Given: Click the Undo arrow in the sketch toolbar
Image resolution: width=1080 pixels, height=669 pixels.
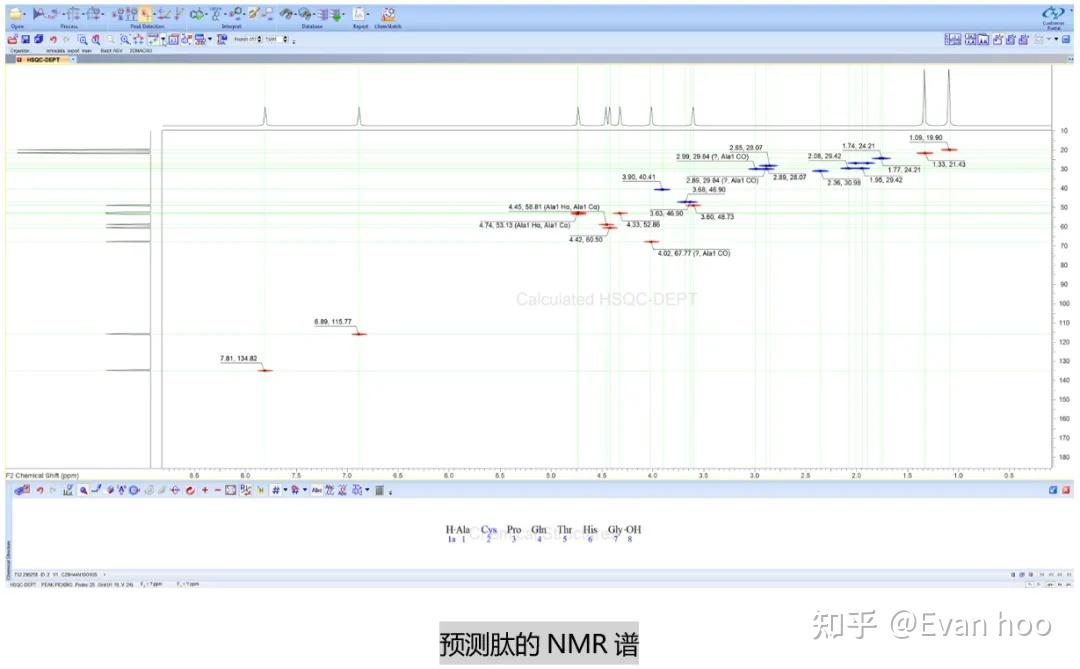Looking at the screenshot, I should click(39, 490).
